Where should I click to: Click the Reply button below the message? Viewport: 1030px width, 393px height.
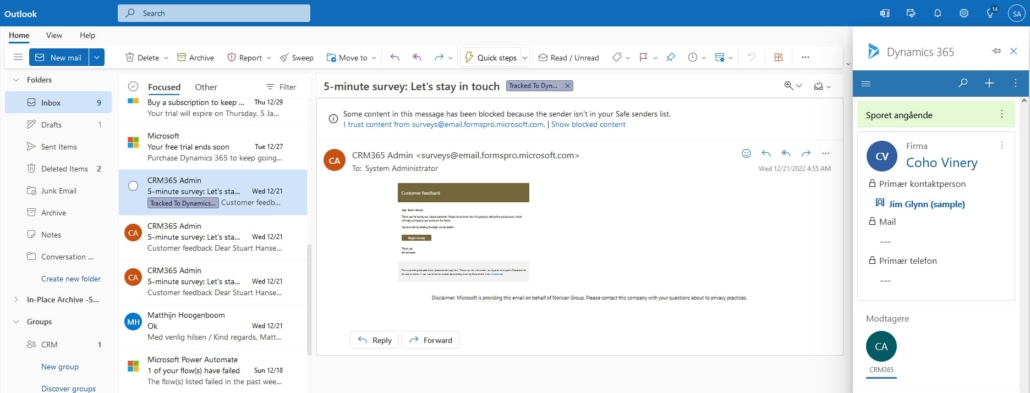(374, 340)
